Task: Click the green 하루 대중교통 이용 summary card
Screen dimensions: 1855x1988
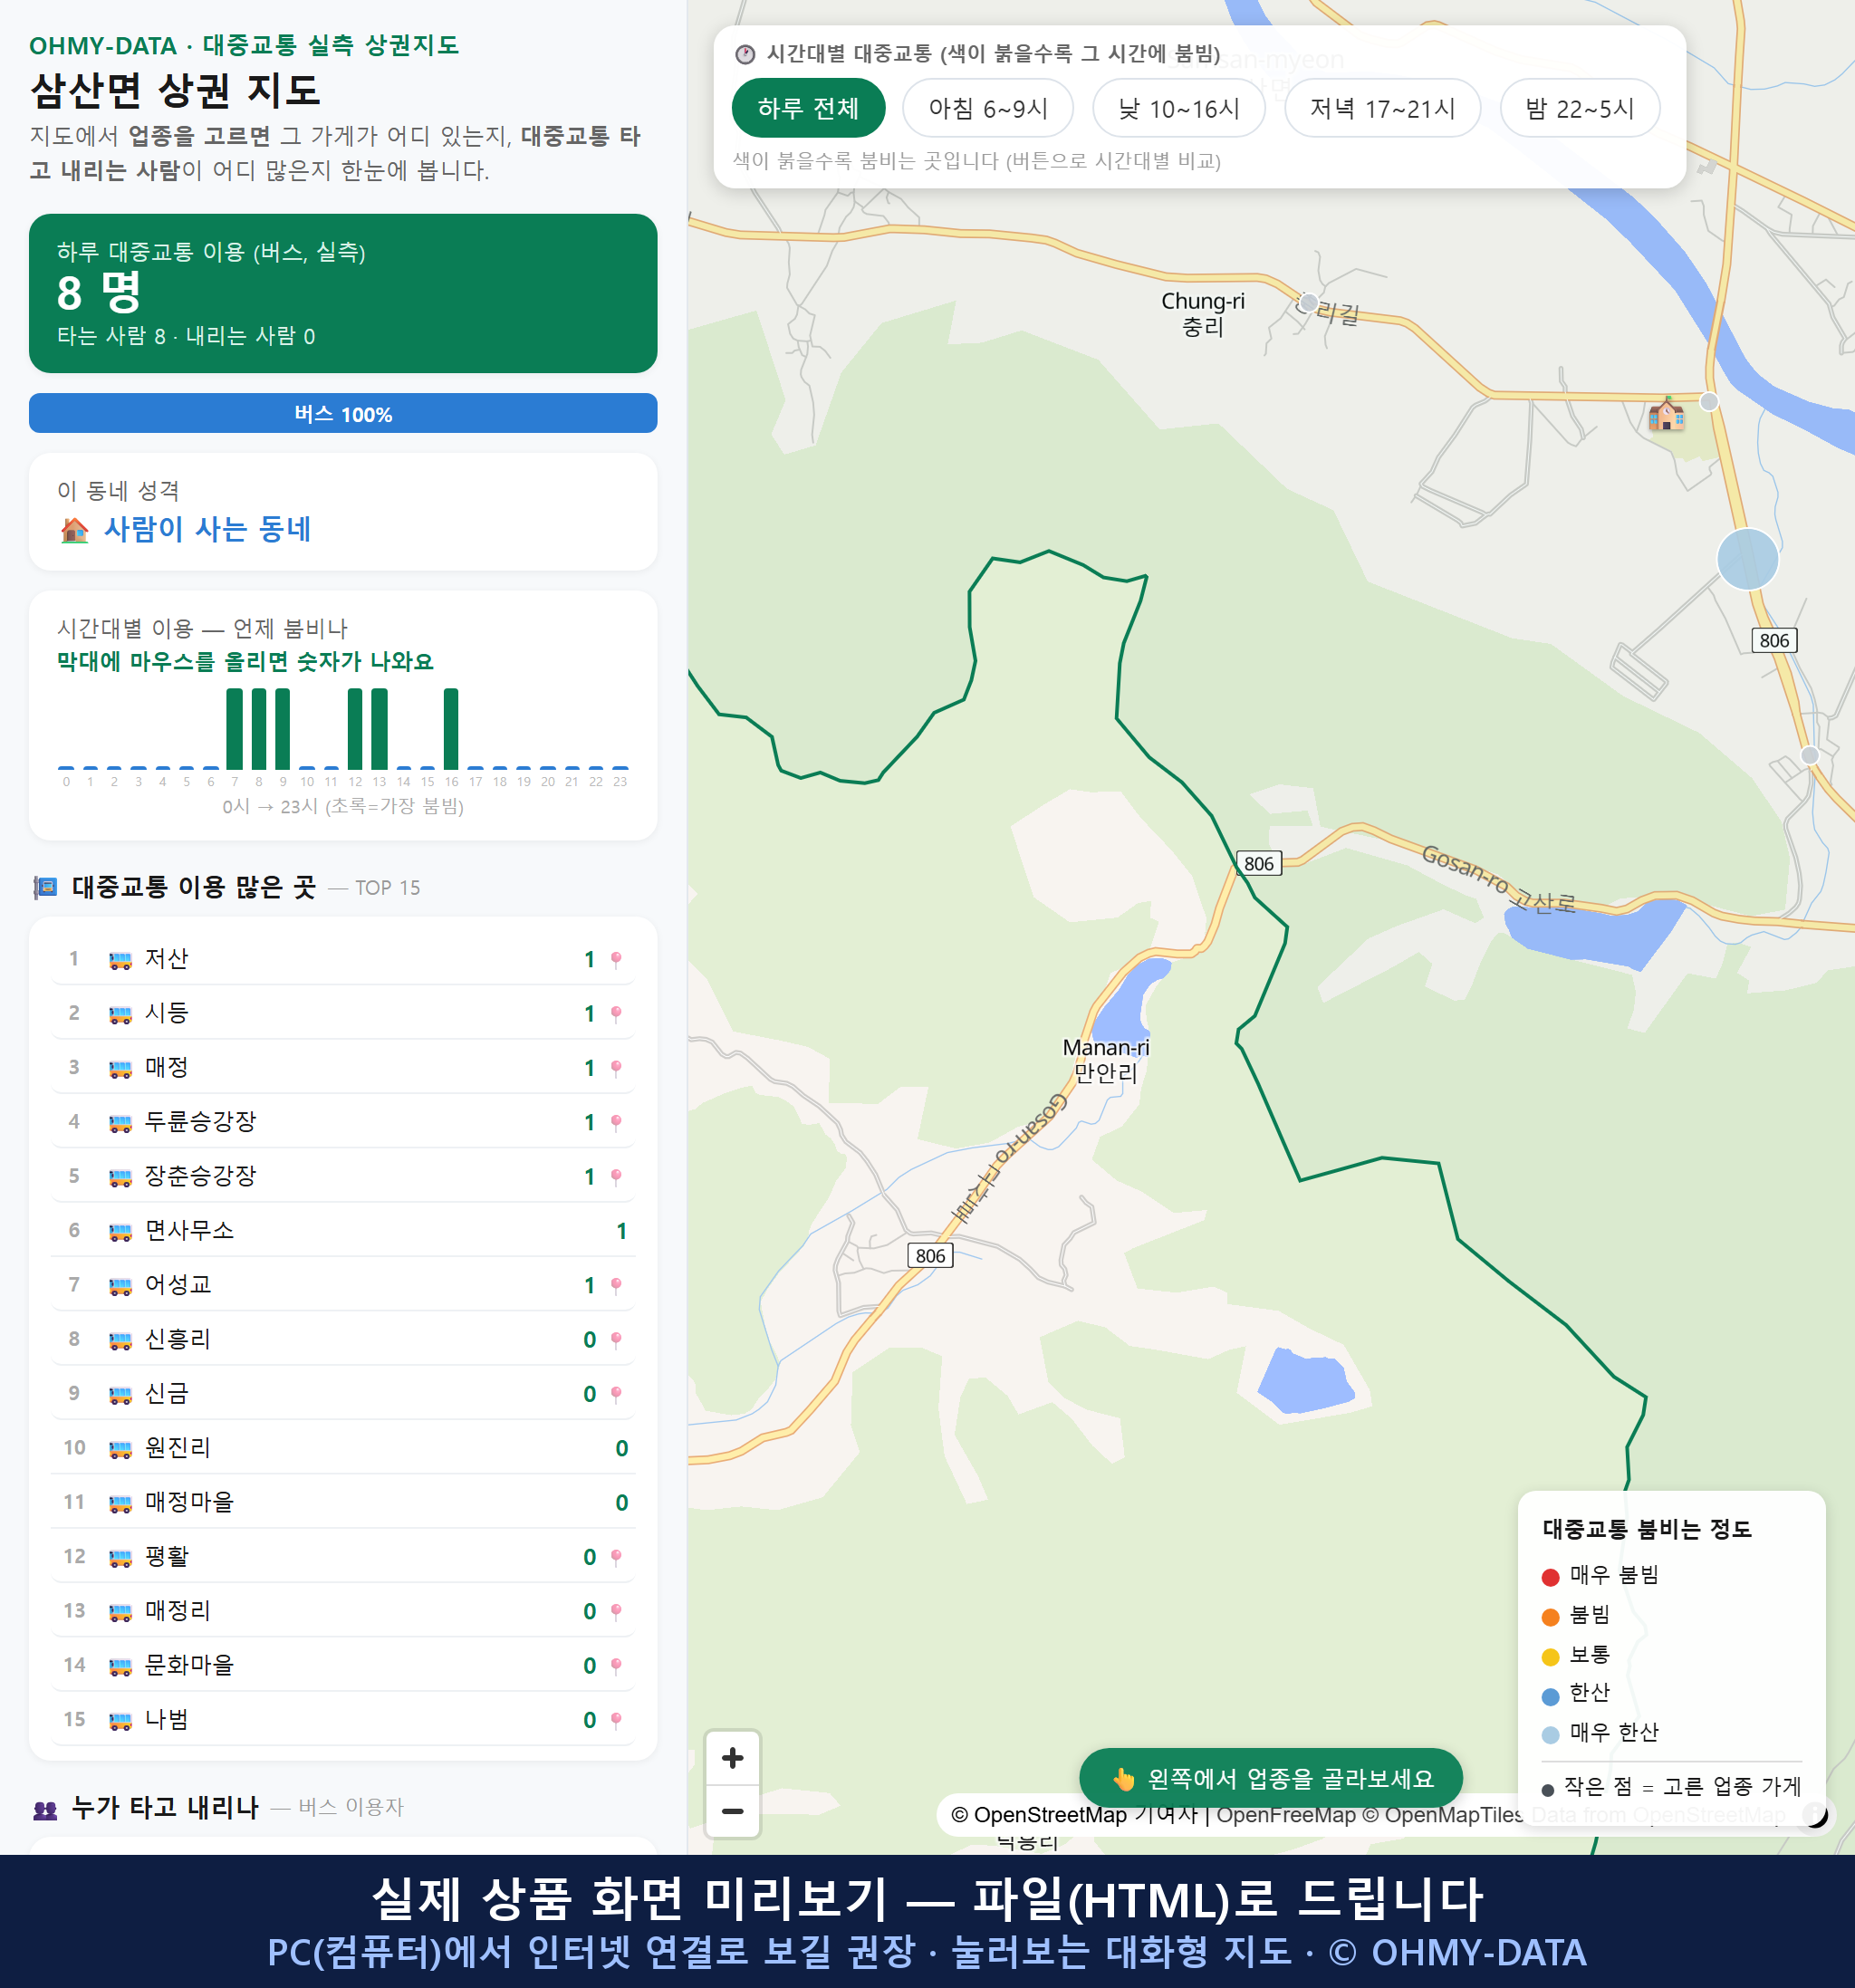Action: (343, 293)
